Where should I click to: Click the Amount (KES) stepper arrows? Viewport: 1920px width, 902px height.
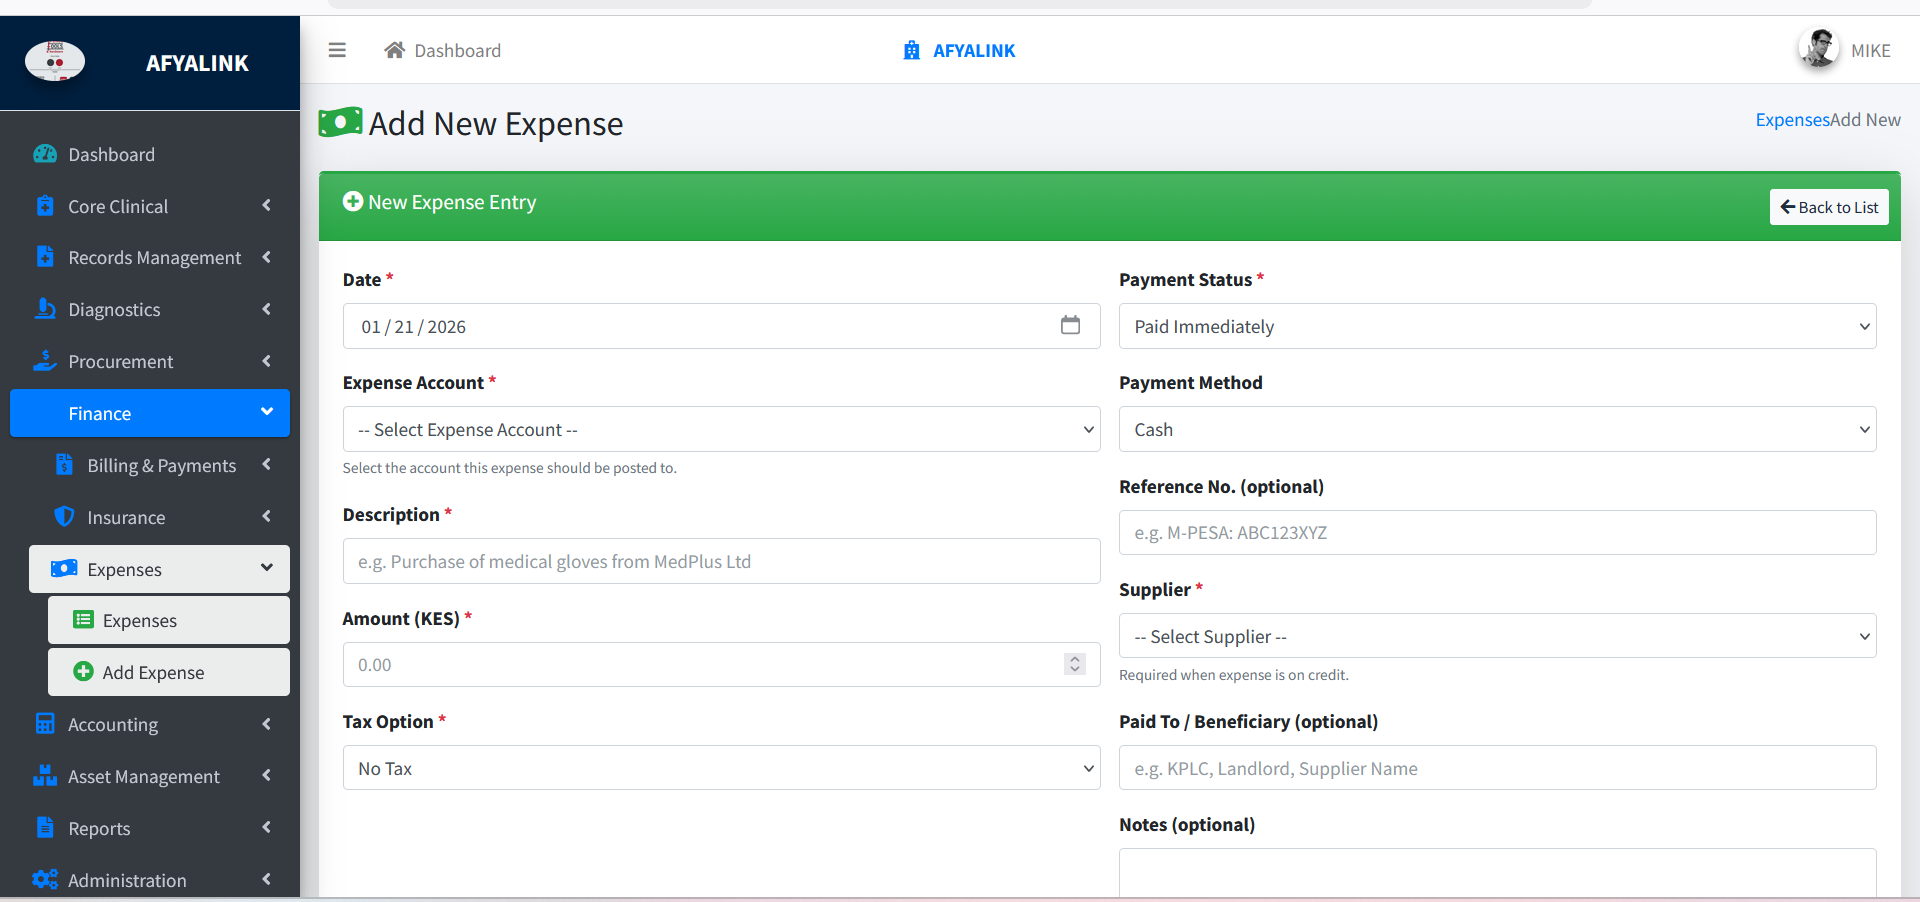click(1075, 664)
